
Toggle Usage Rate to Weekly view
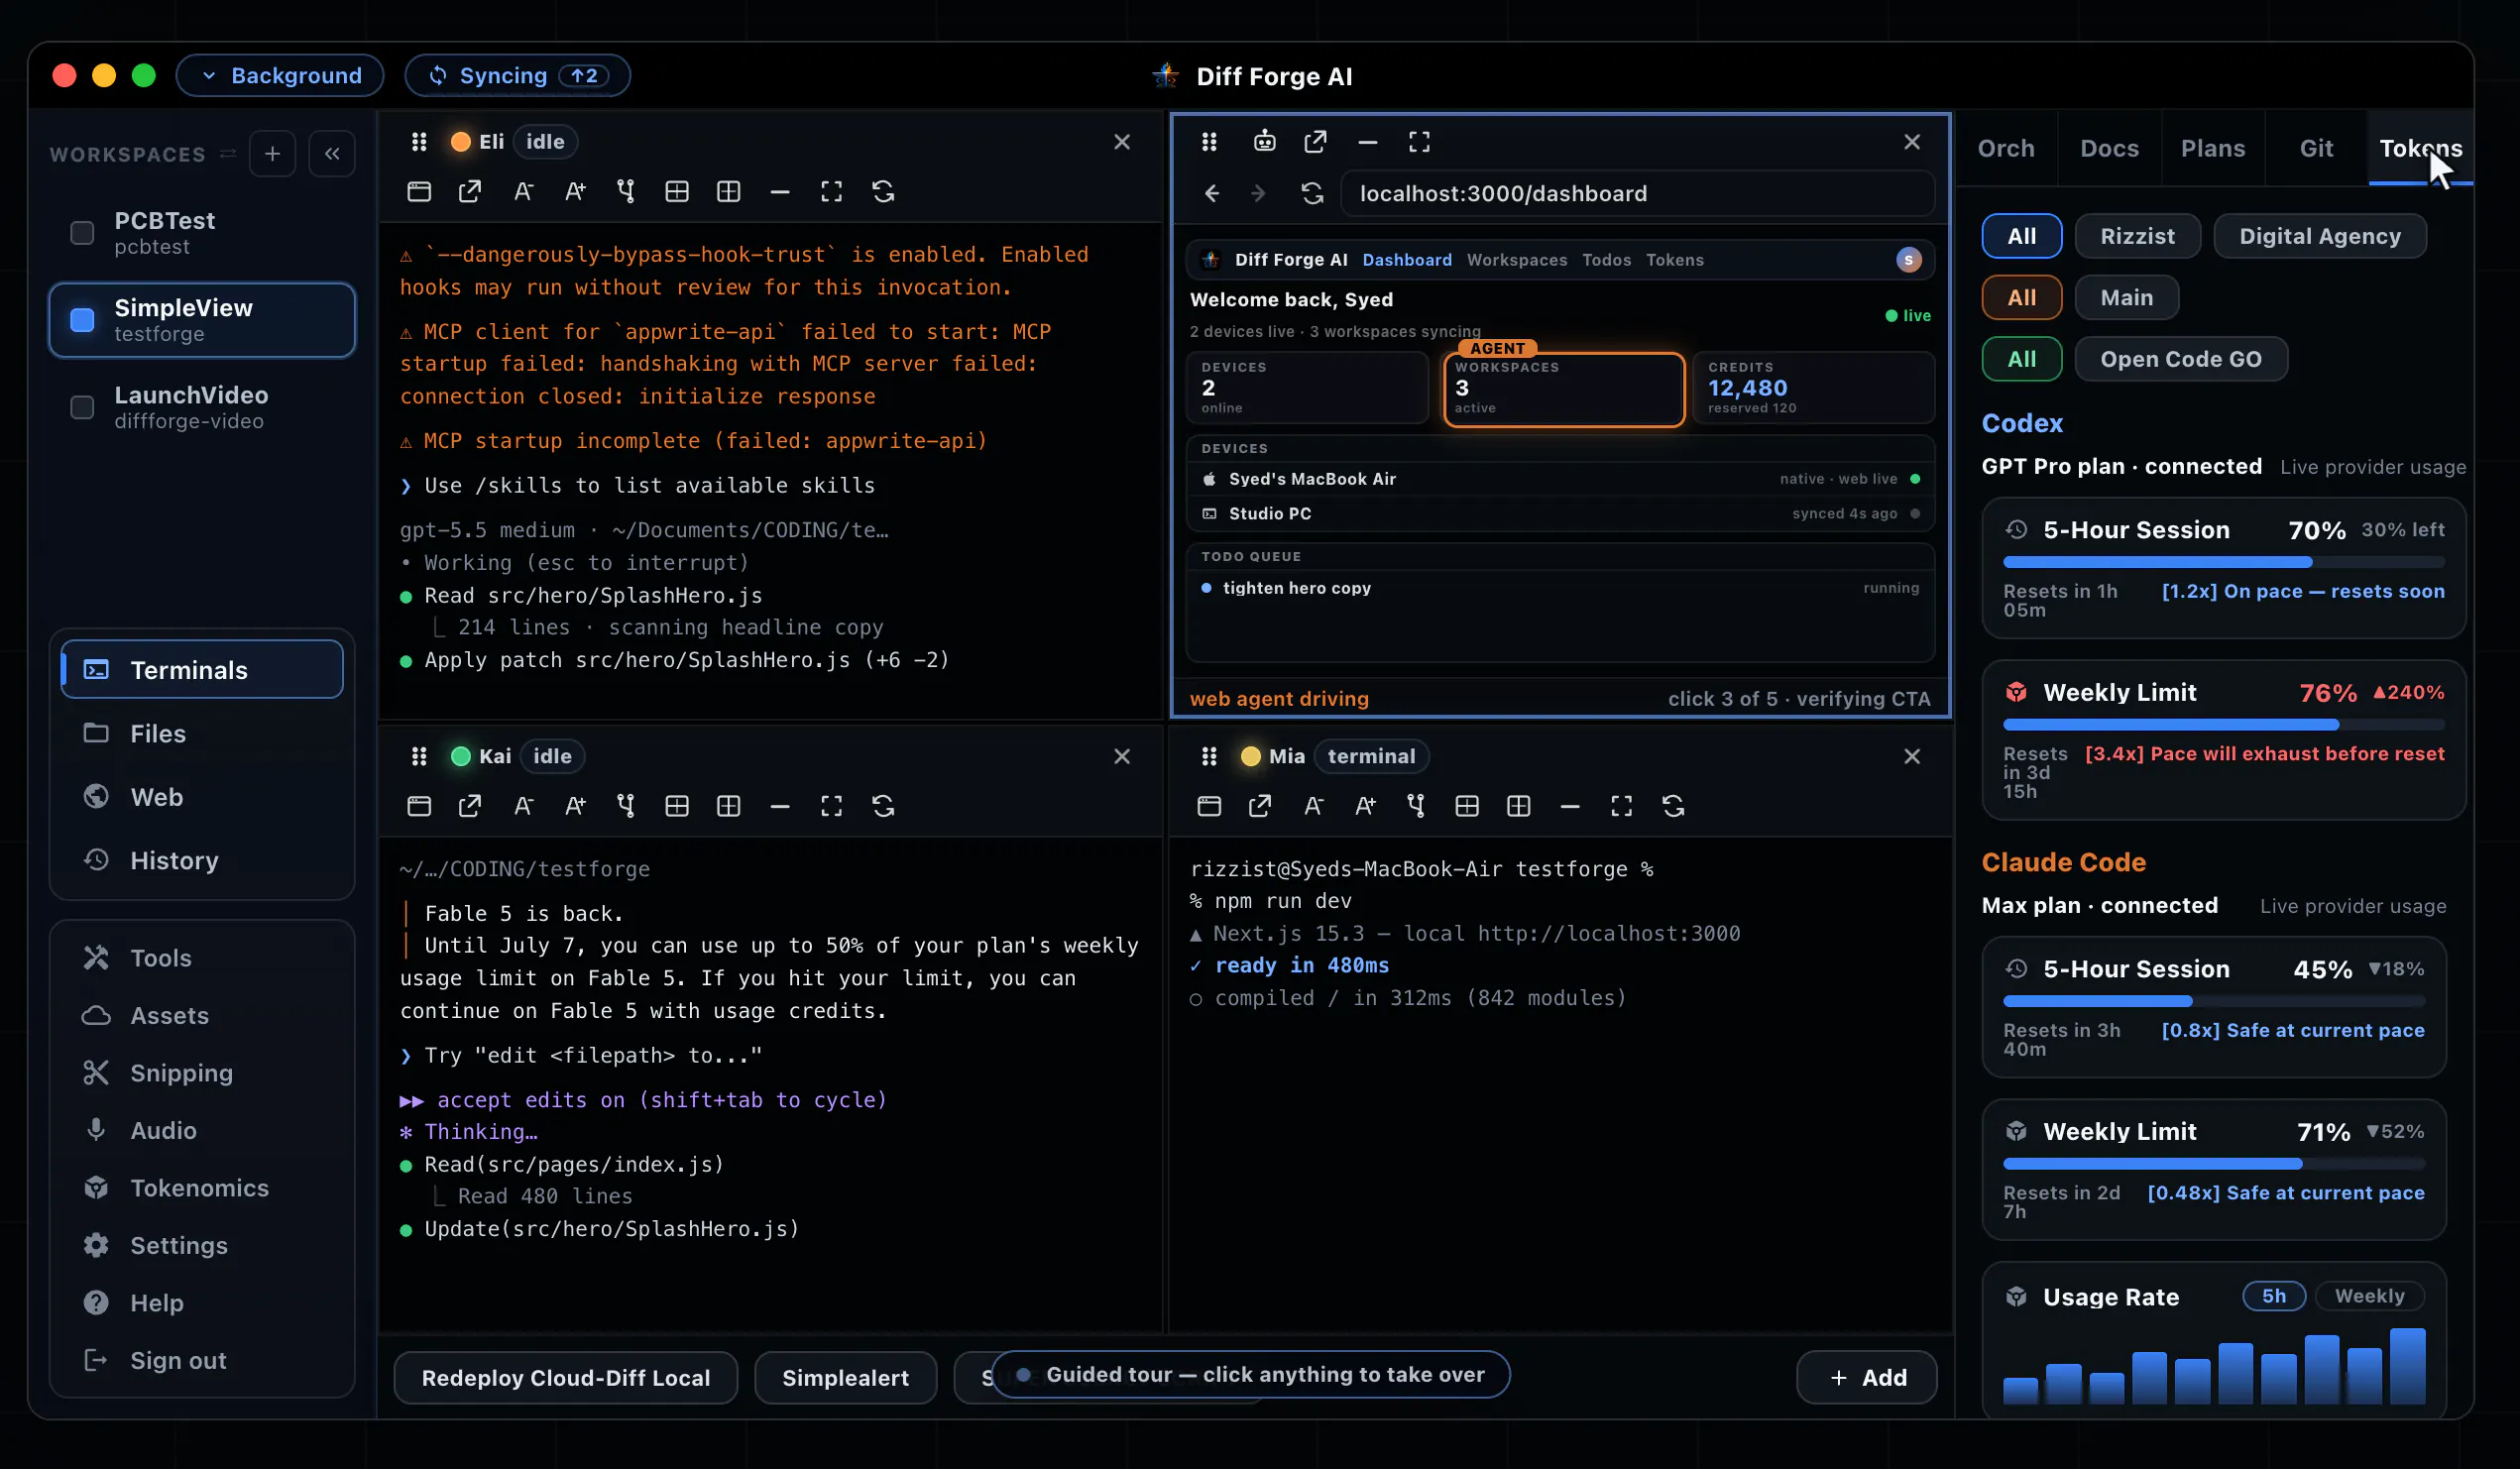click(2369, 1296)
